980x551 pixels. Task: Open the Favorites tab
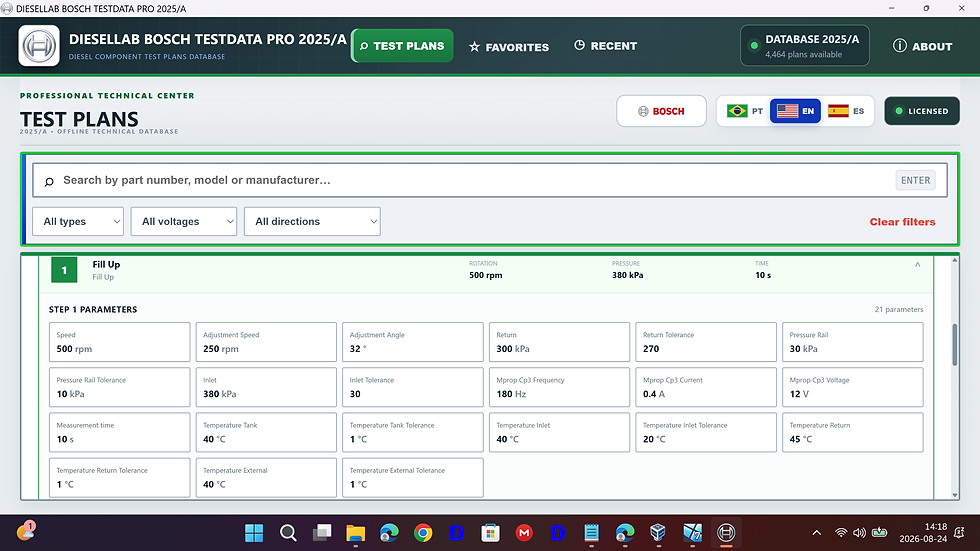pos(509,46)
